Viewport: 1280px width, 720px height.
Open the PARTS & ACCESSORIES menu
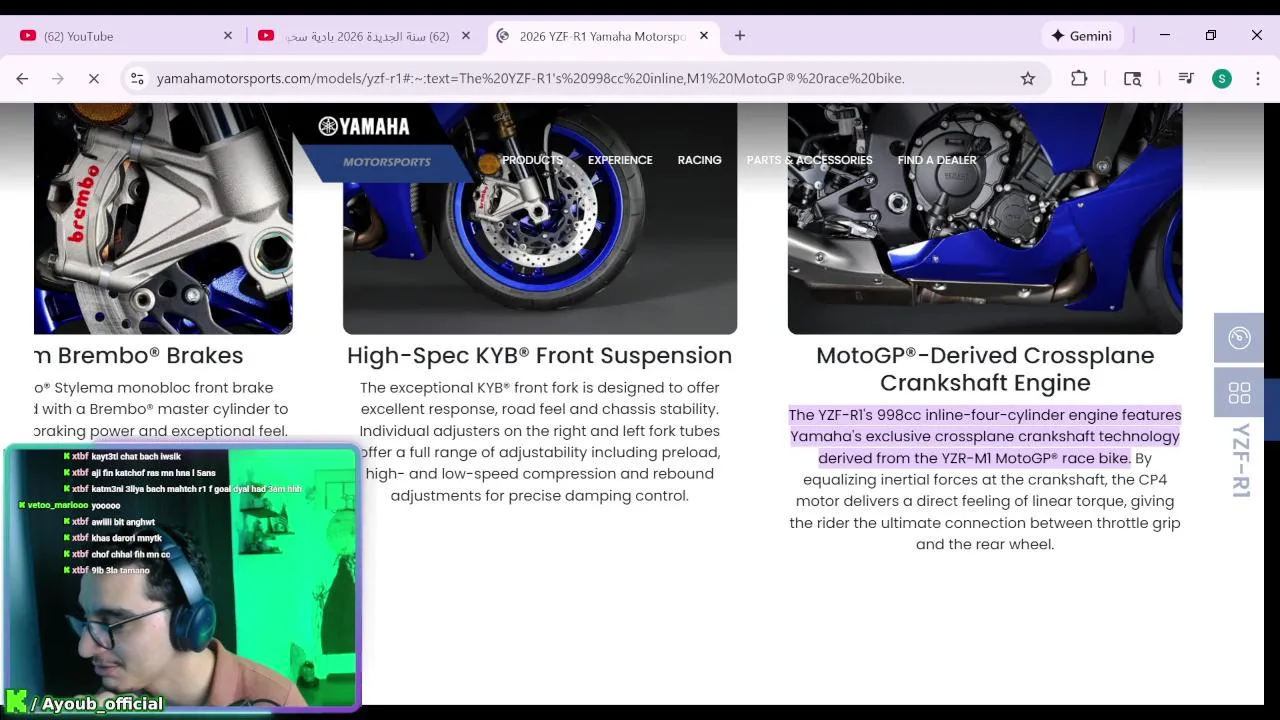tap(809, 160)
